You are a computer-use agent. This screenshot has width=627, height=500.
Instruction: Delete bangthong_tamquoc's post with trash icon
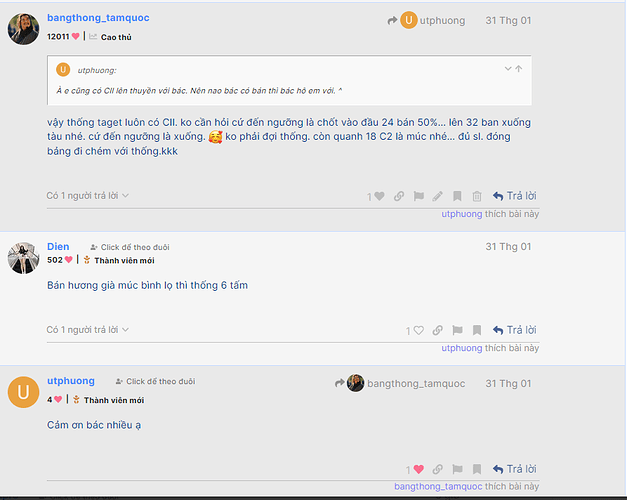(477, 196)
